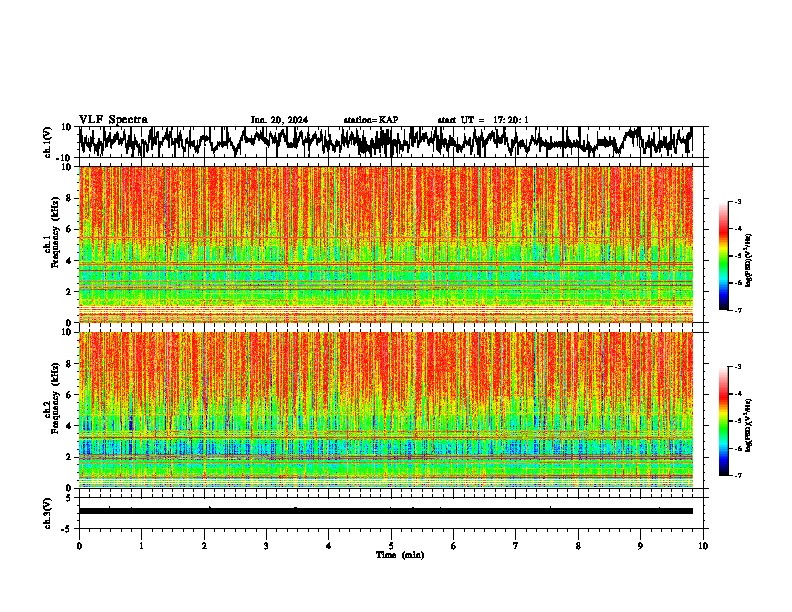Viewport: 792px width, 612px height.
Task: Click the ch.2 spectrogram "6" kHz tick label
Action: pyautogui.click(x=69, y=395)
